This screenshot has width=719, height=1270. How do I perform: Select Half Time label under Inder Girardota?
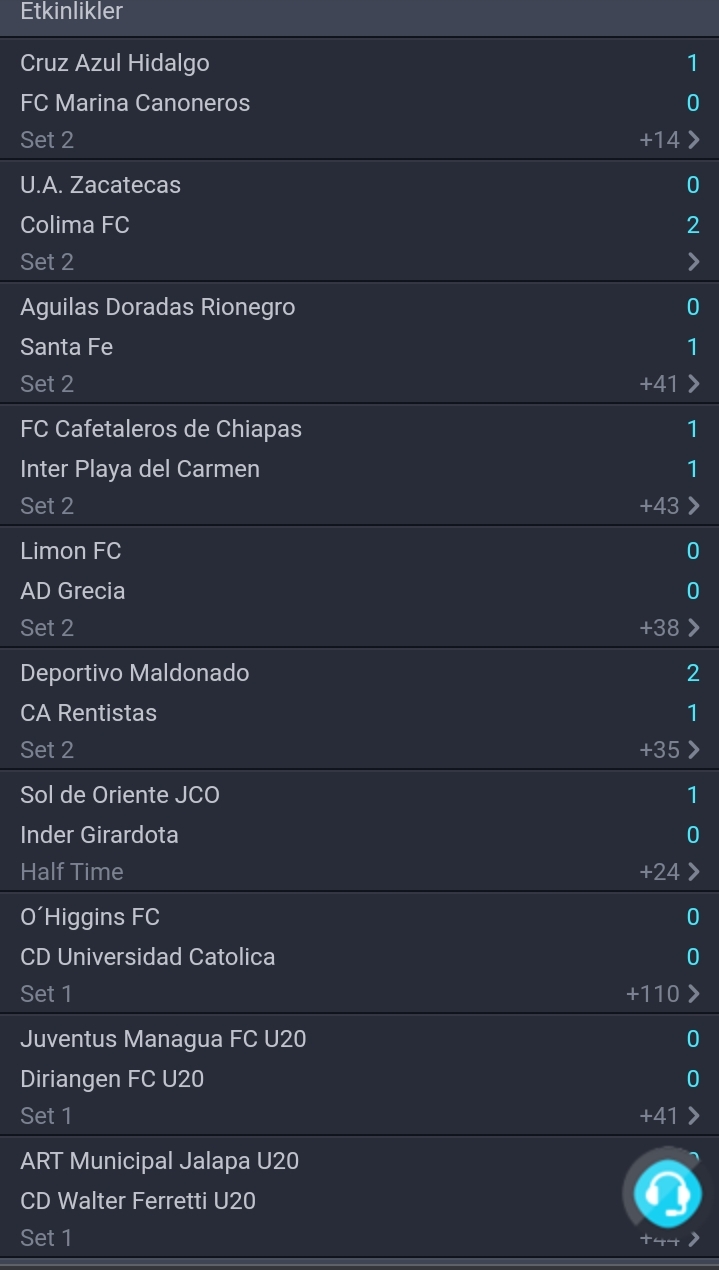coord(72,872)
